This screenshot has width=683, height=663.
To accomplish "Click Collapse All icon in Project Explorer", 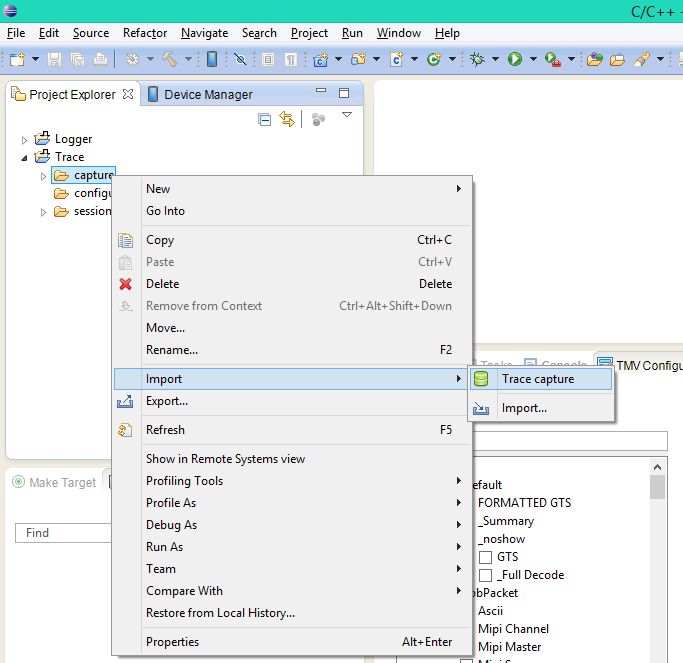I will point(265,120).
